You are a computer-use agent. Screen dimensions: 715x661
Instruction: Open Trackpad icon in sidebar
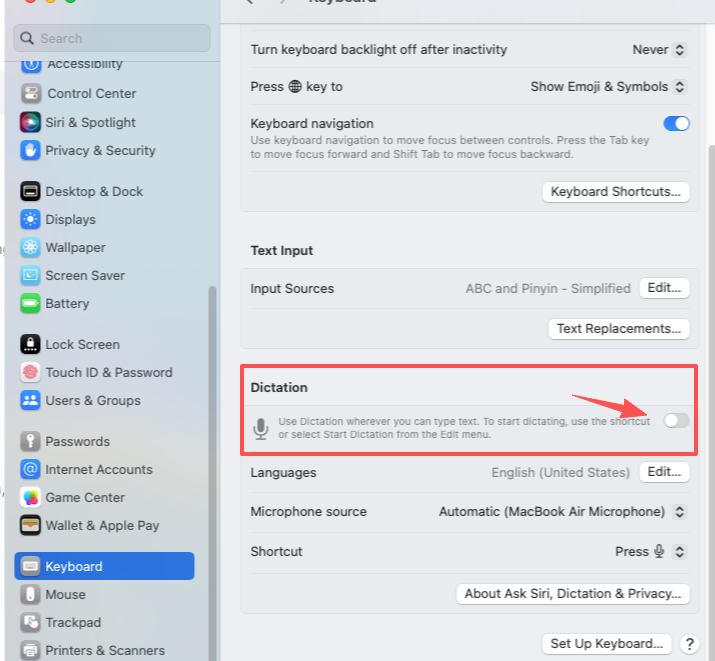[30, 622]
